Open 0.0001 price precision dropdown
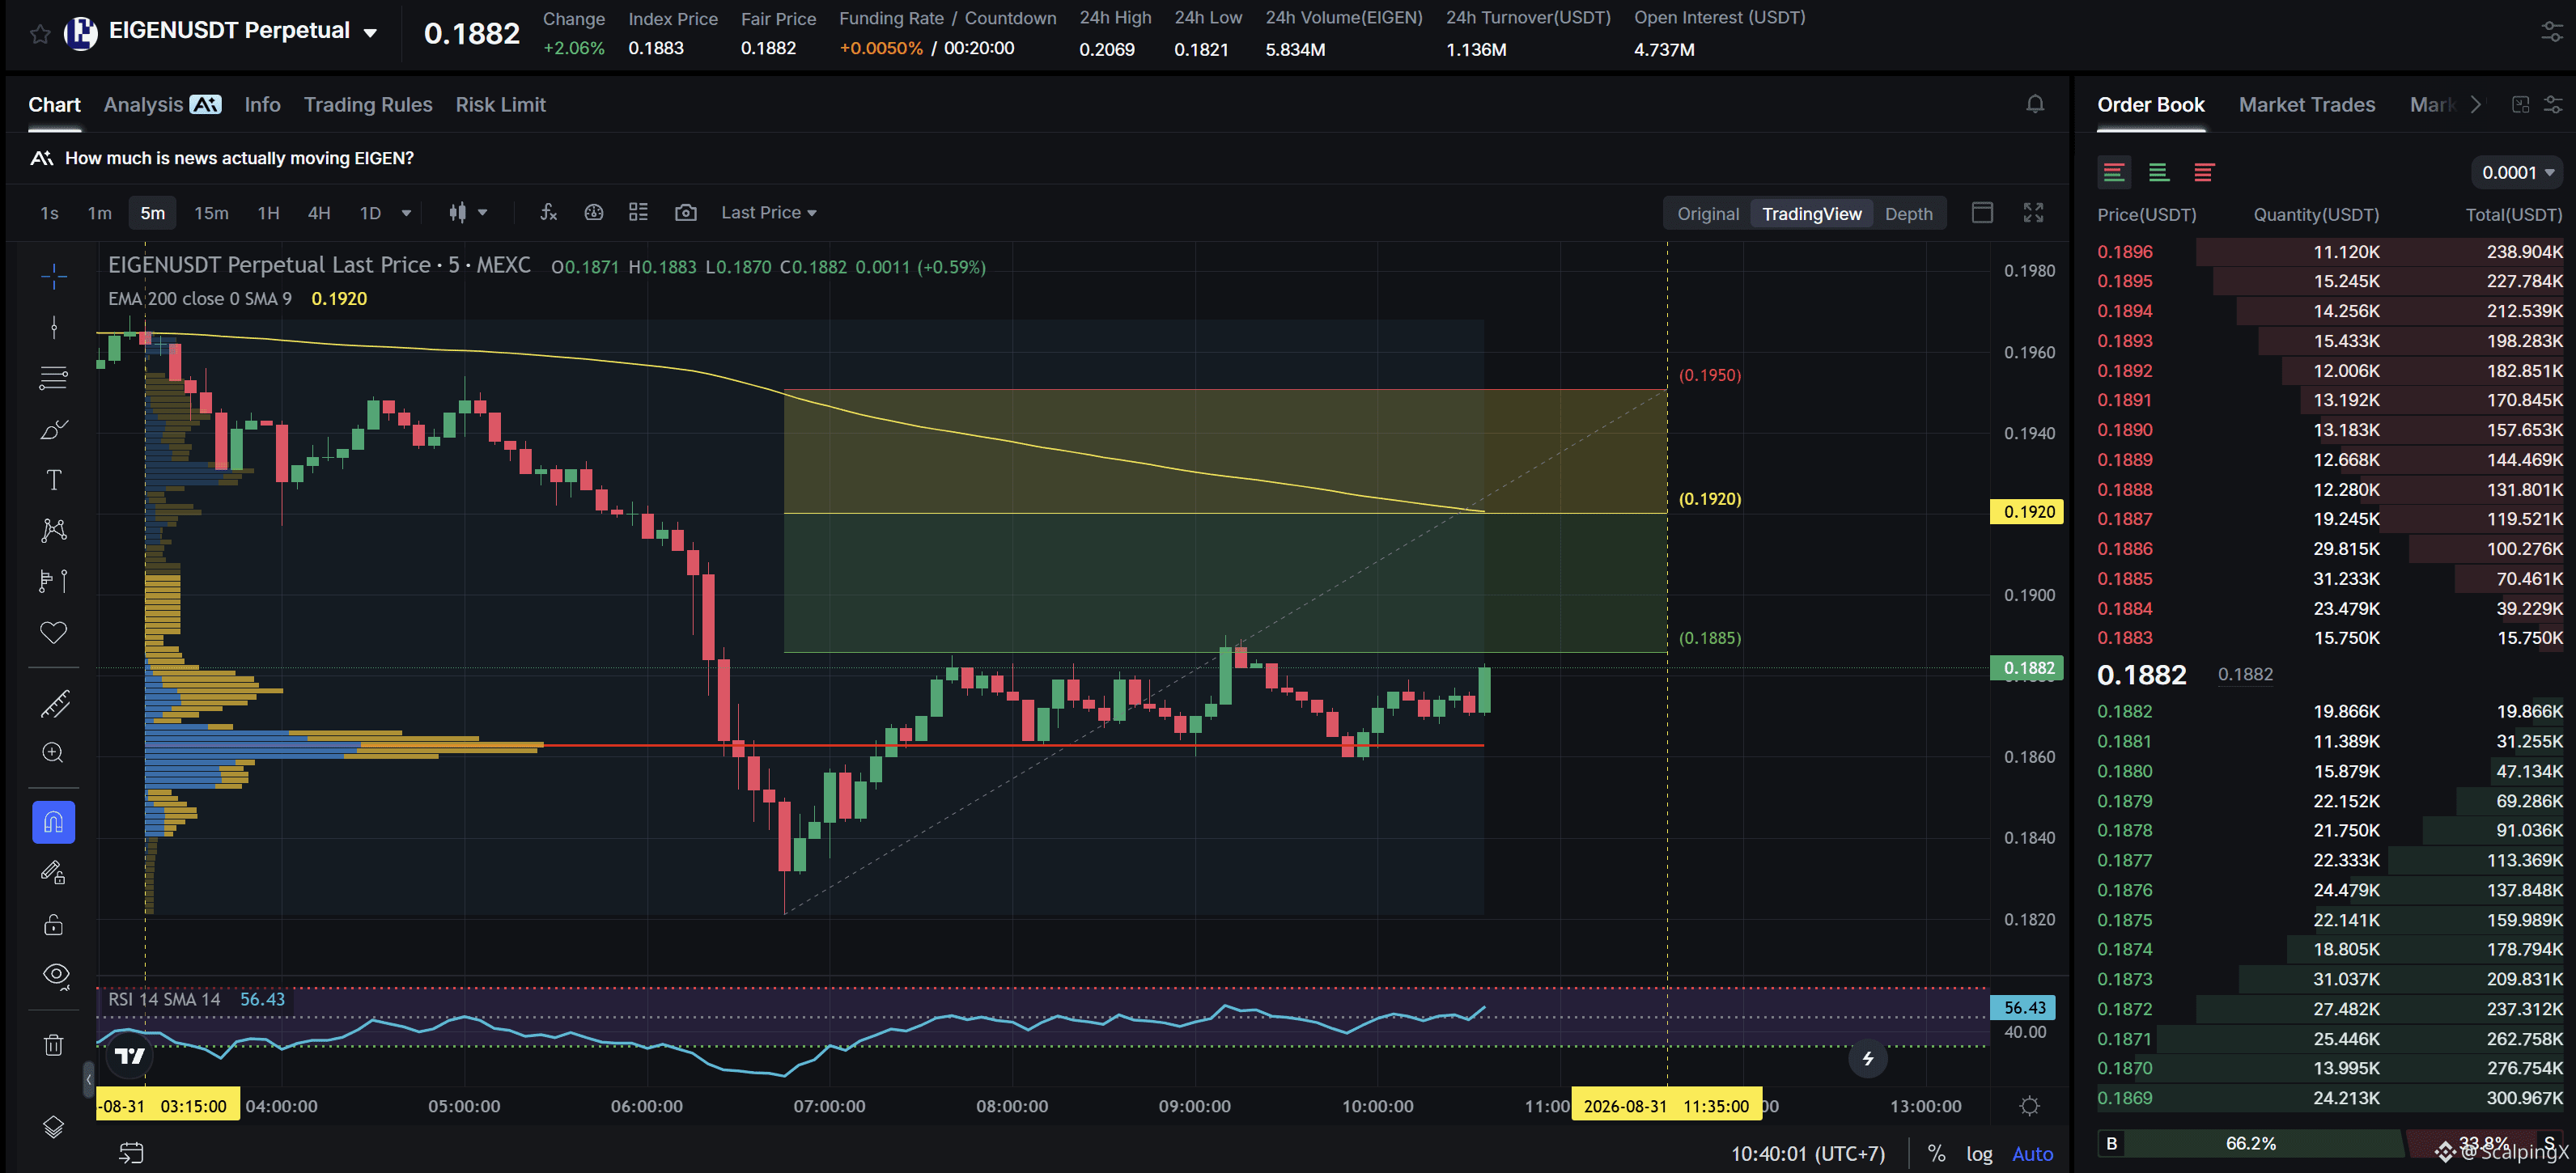 2516,172
